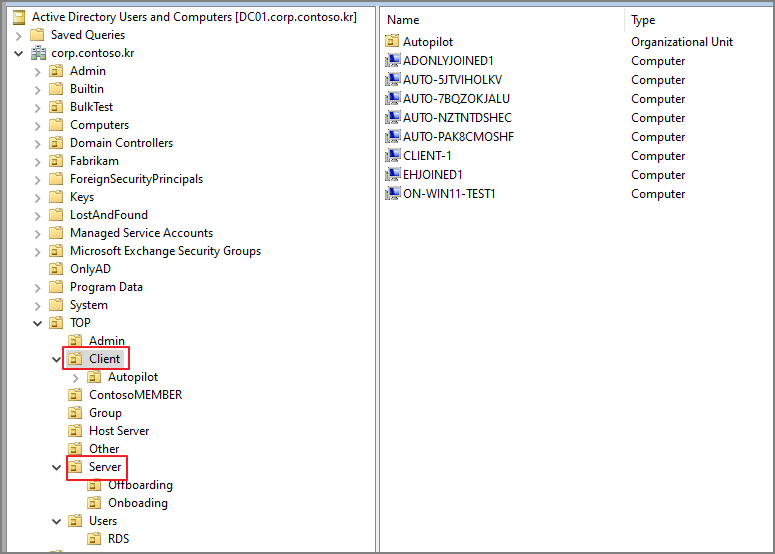Click the Fabrikam OU folder icon

[56, 161]
